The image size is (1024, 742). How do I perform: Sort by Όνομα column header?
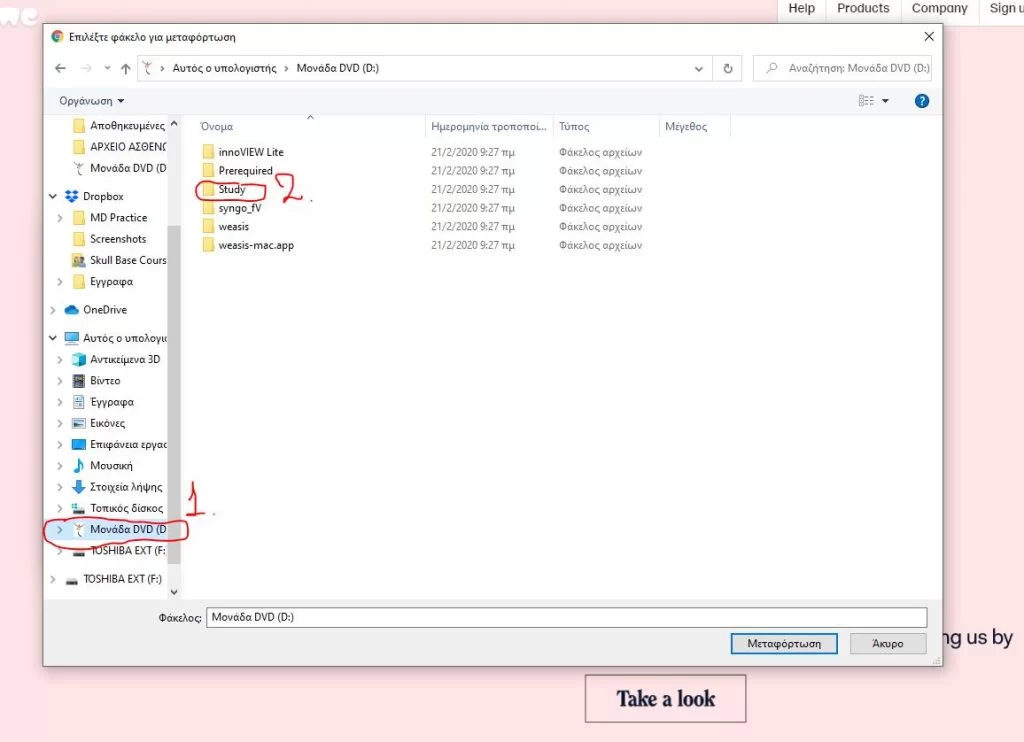[x=217, y=127]
